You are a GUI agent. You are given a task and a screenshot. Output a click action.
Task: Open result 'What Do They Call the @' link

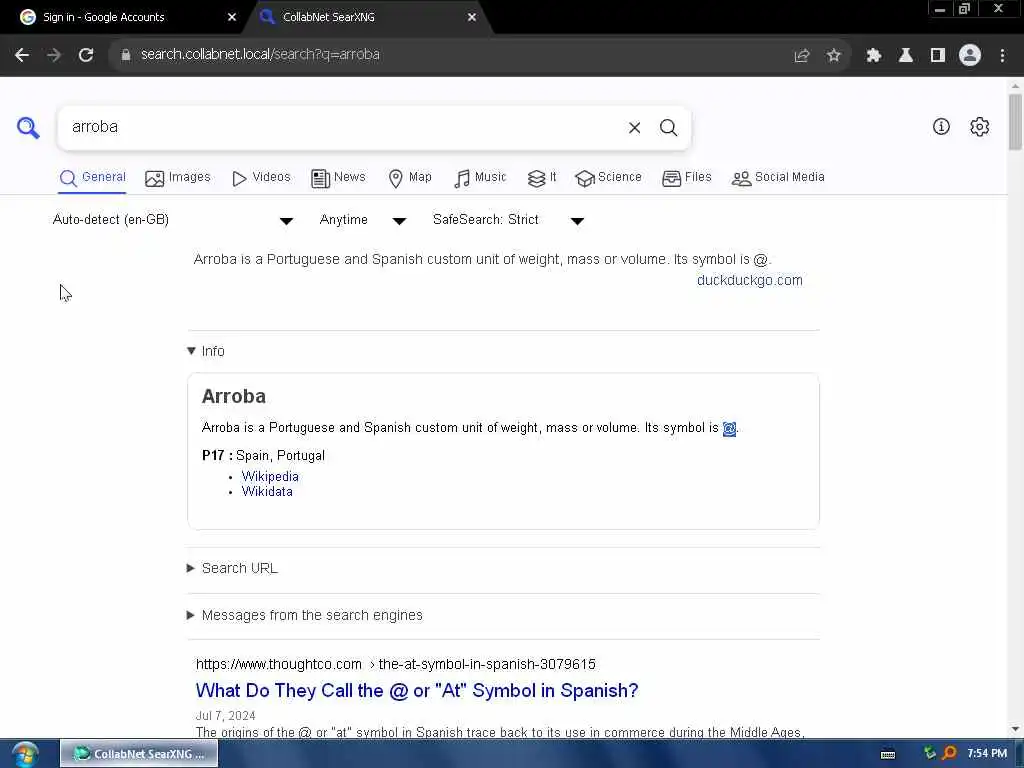coord(417,690)
